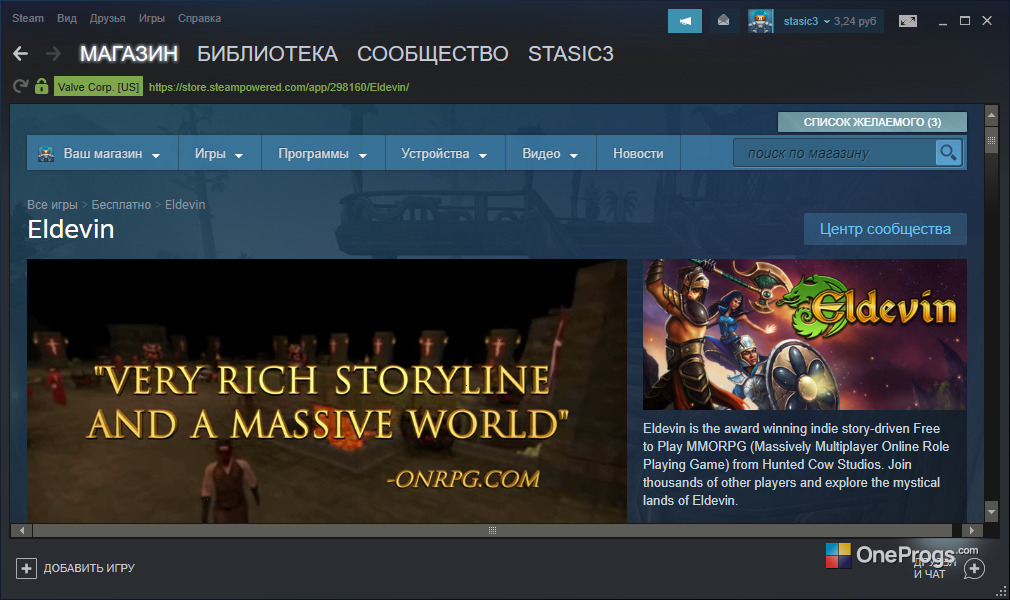Click the horizontal scrollbar left arrow
This screenshot has width=1010, height=600.
tap(21, 530)
